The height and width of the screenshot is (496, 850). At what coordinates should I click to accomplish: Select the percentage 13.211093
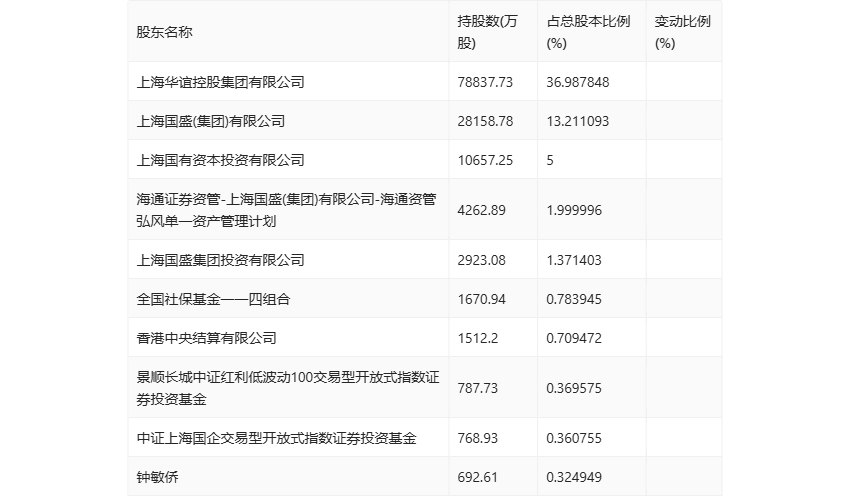point(578,121)
